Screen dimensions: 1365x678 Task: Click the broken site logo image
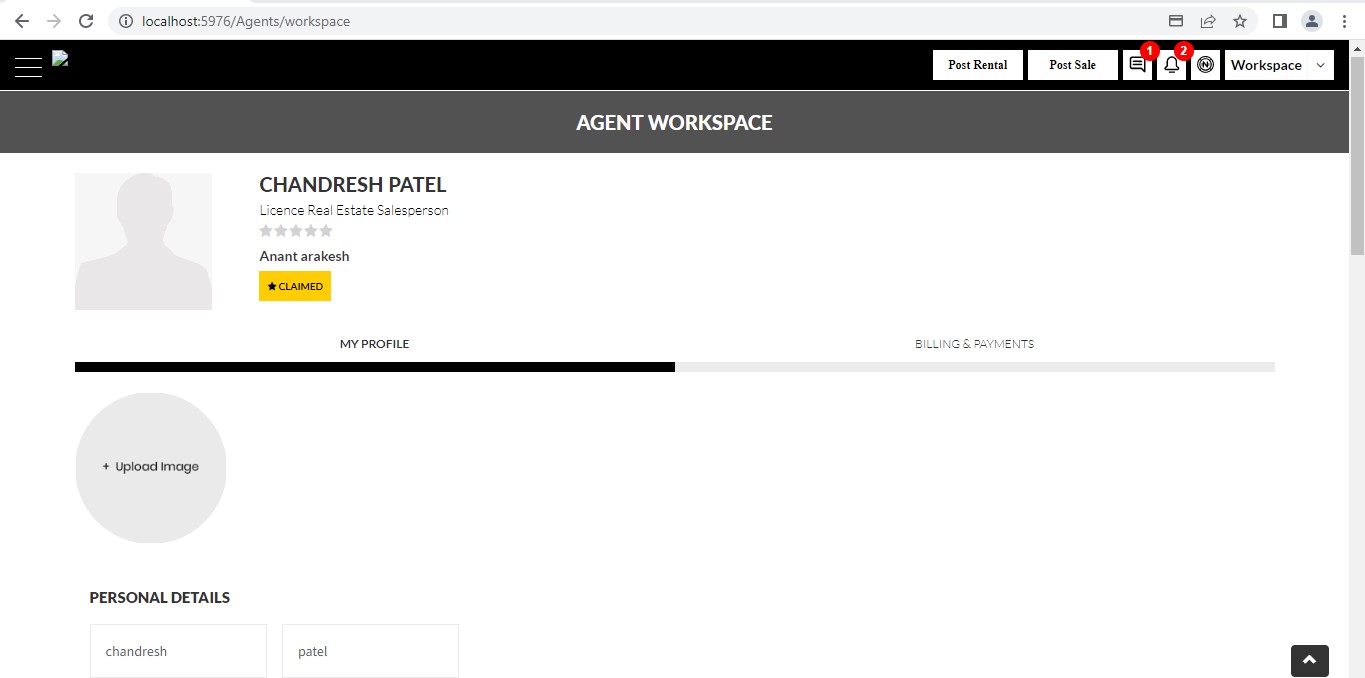pos(60,58)
